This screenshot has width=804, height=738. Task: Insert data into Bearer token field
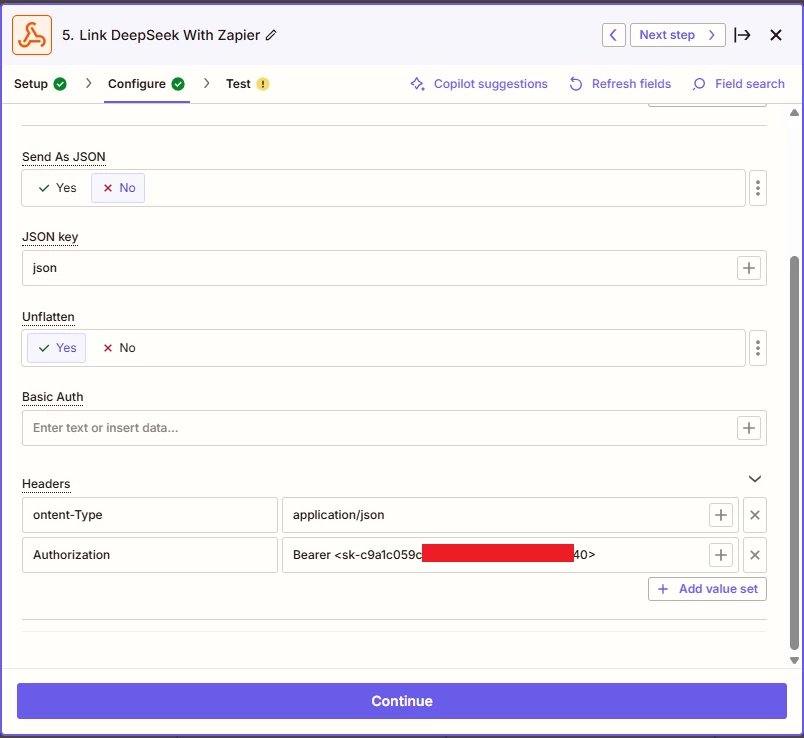(x=720, y=555)
